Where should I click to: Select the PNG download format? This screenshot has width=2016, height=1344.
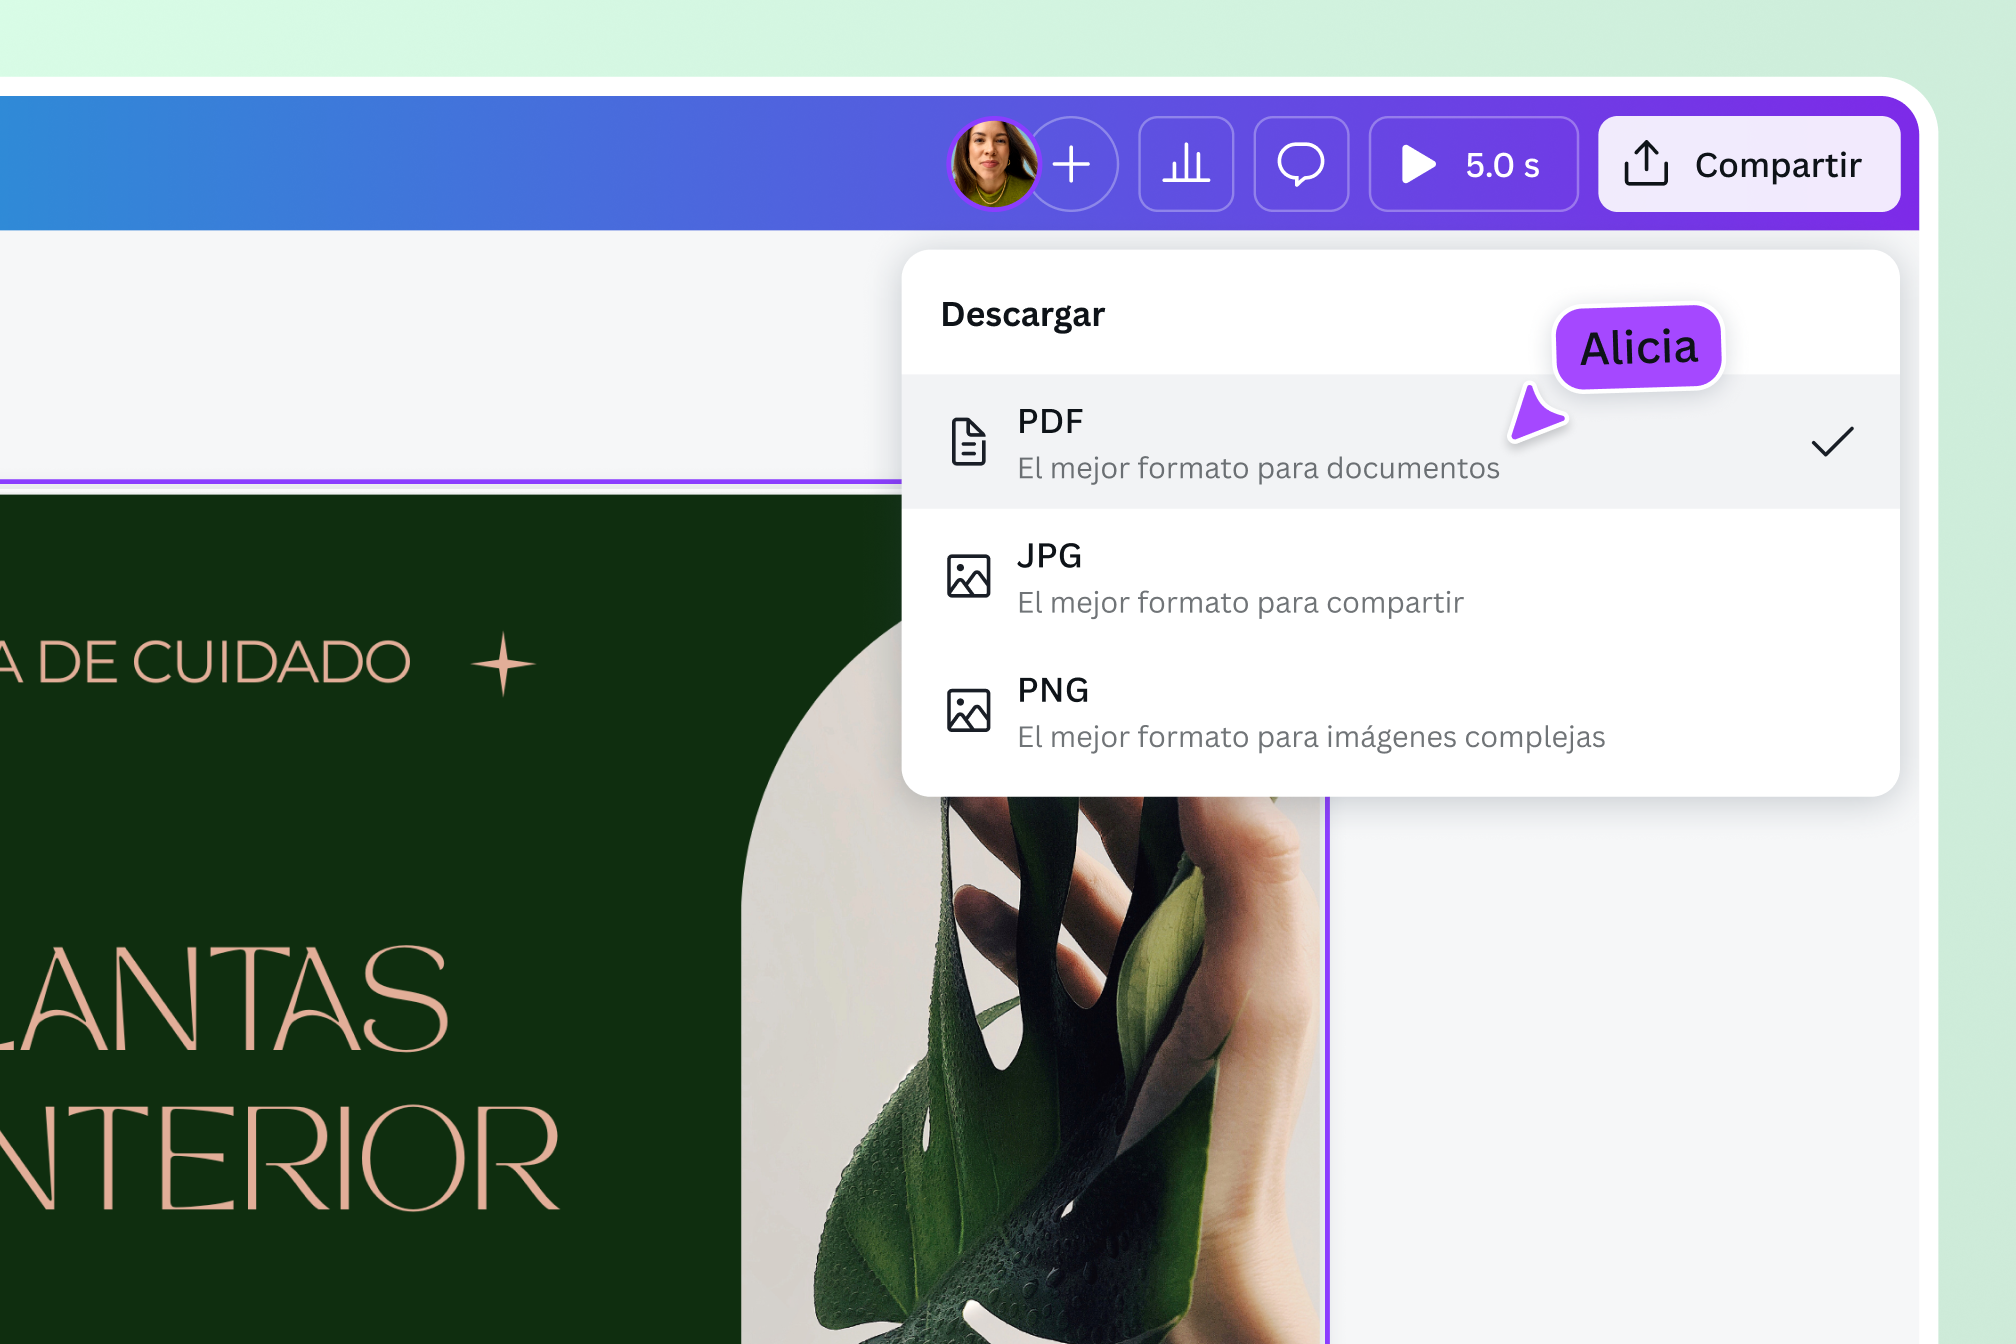tap(1400, 711)
